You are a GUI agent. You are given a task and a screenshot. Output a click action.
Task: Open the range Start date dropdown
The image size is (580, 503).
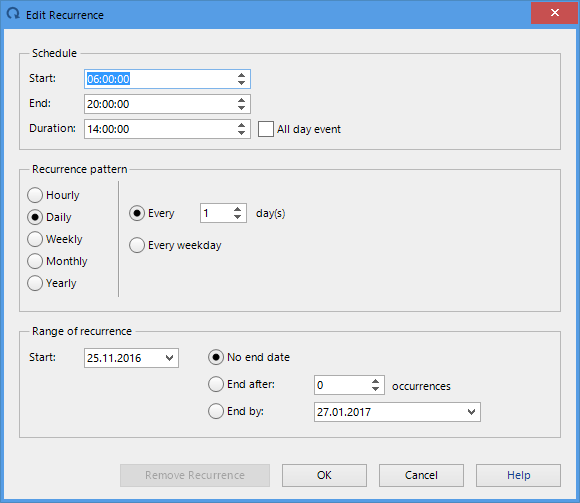(169, 358)
